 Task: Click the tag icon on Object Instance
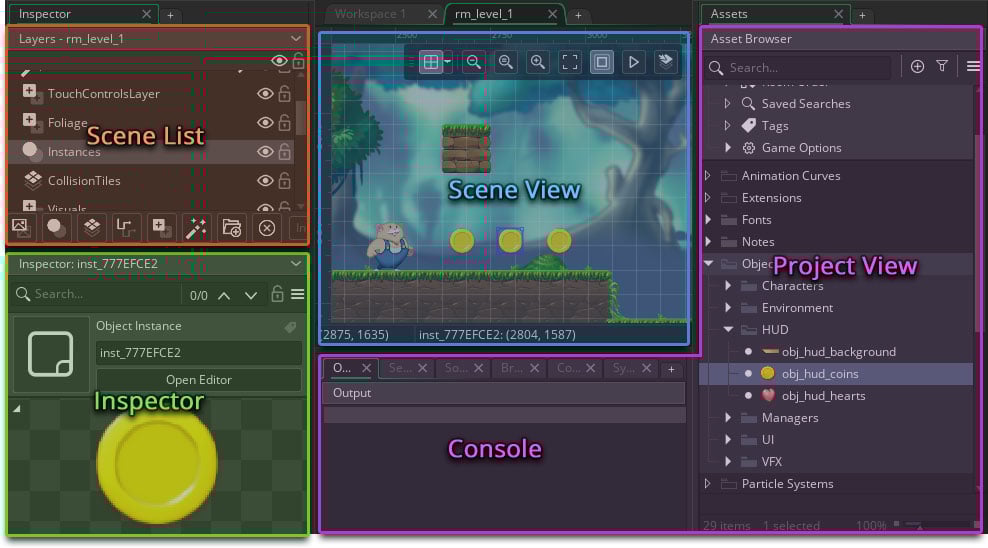pyautogui.click(x=290, y=326)
